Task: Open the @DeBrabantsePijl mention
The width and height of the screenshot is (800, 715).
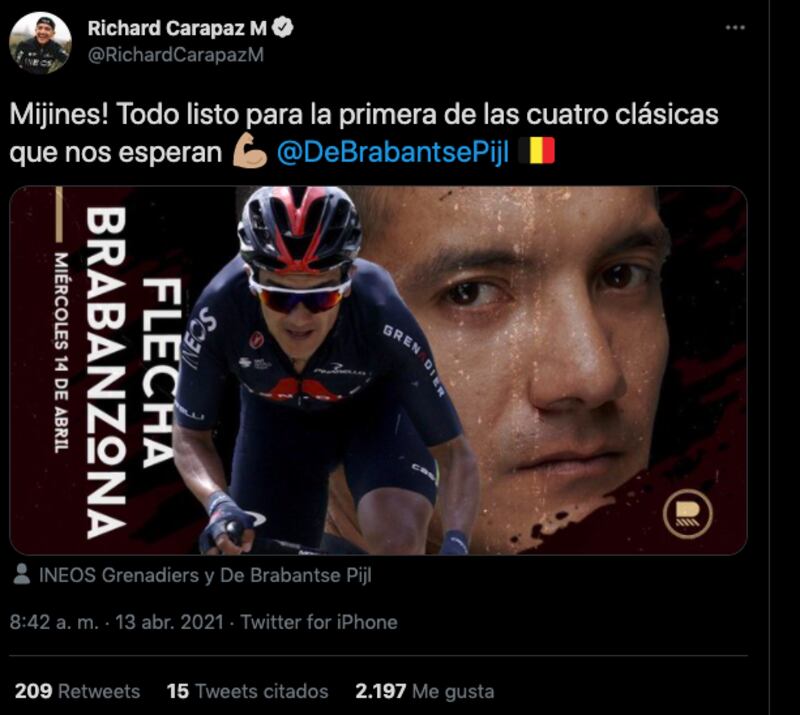Action: click(393, 152)
